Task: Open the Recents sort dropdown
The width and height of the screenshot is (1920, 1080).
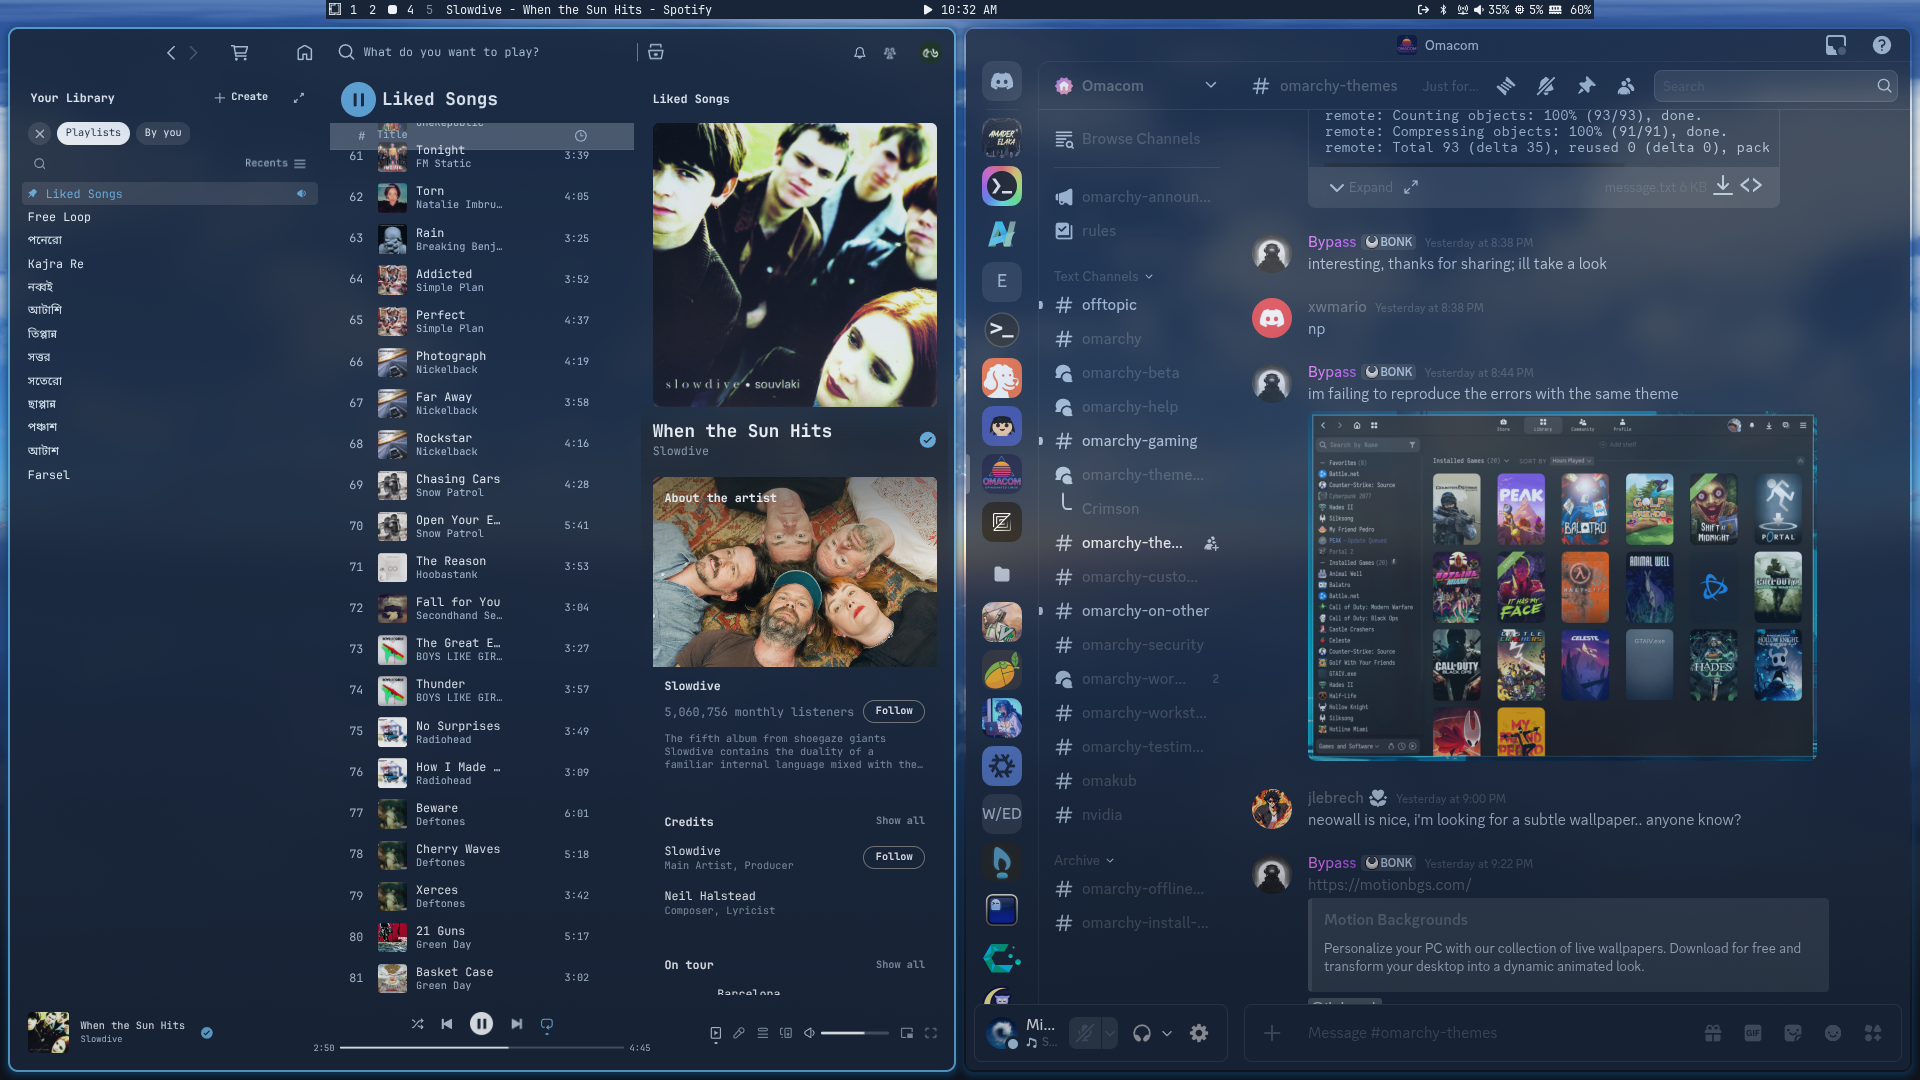Action: 275,163
